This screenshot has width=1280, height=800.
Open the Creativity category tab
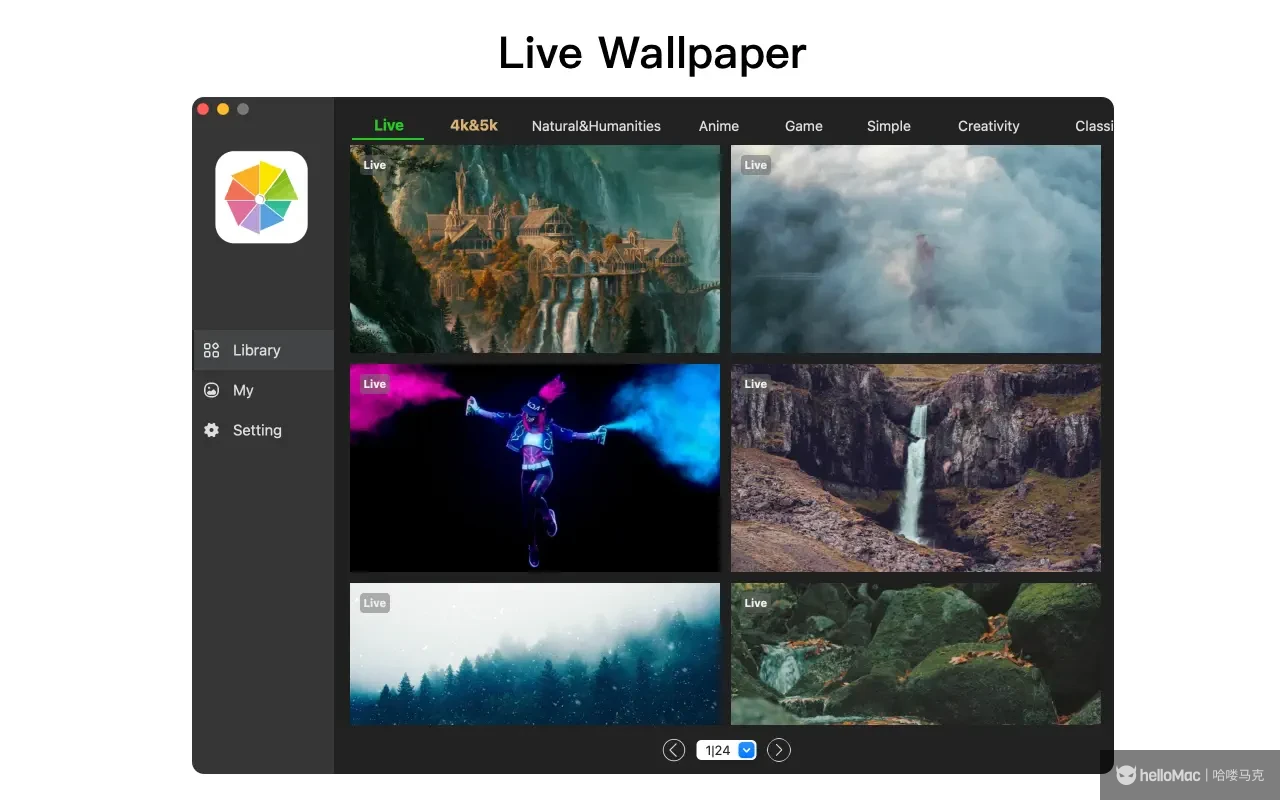click(989, 126)
